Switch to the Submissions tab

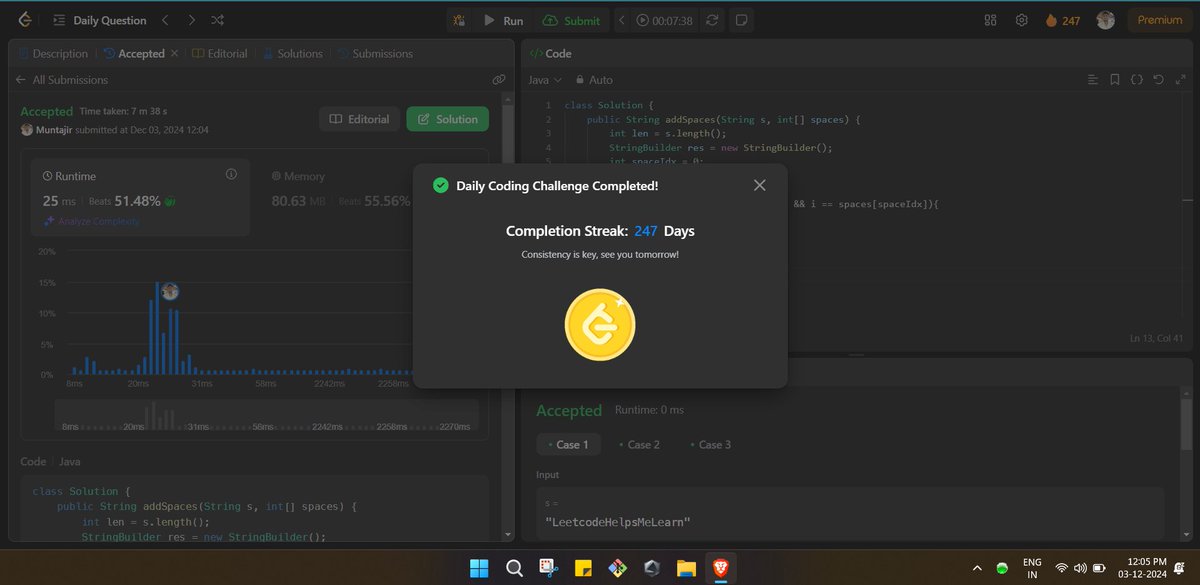point(375,54)
